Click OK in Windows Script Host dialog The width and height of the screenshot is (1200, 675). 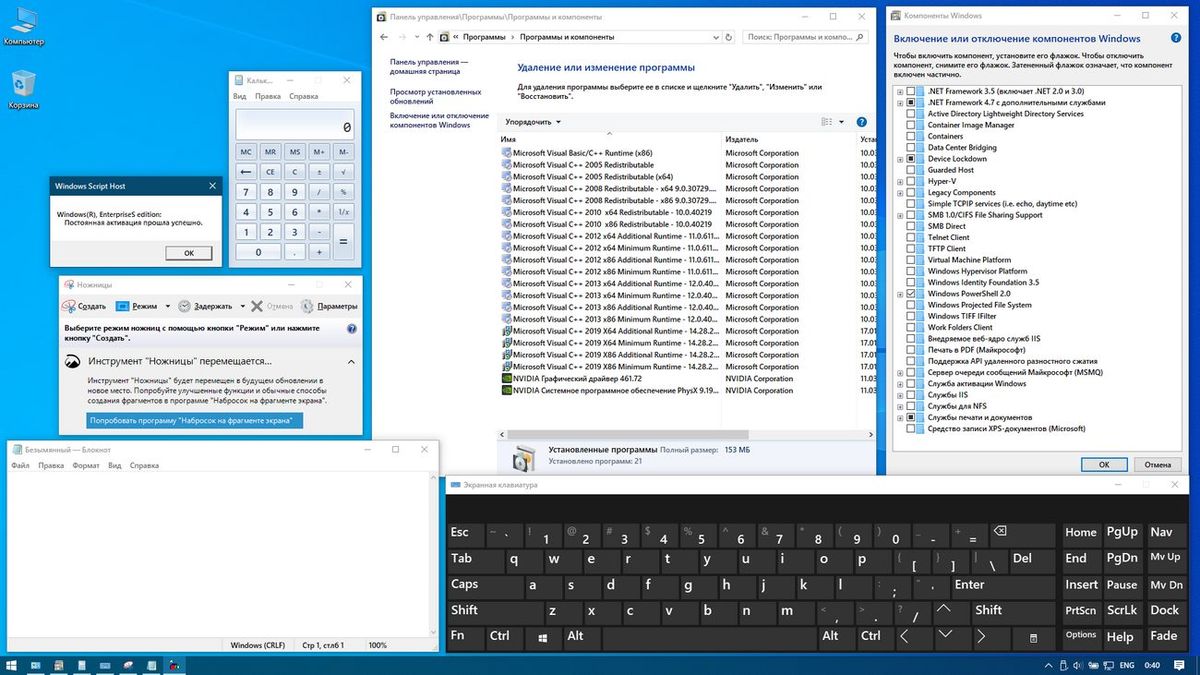pos(189,253)
